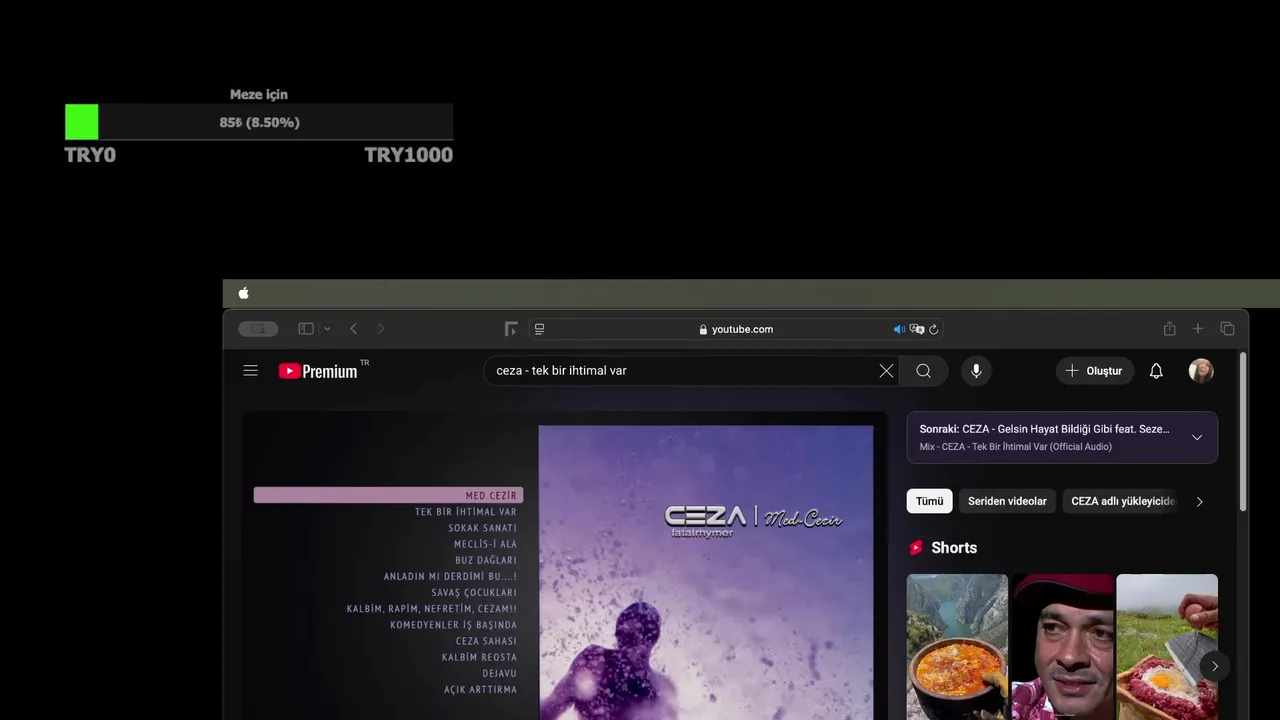The image size is (1280, 720).
Task: Click AÇIK ARTTIRMA in the tracklist
Action: point(480,689)
